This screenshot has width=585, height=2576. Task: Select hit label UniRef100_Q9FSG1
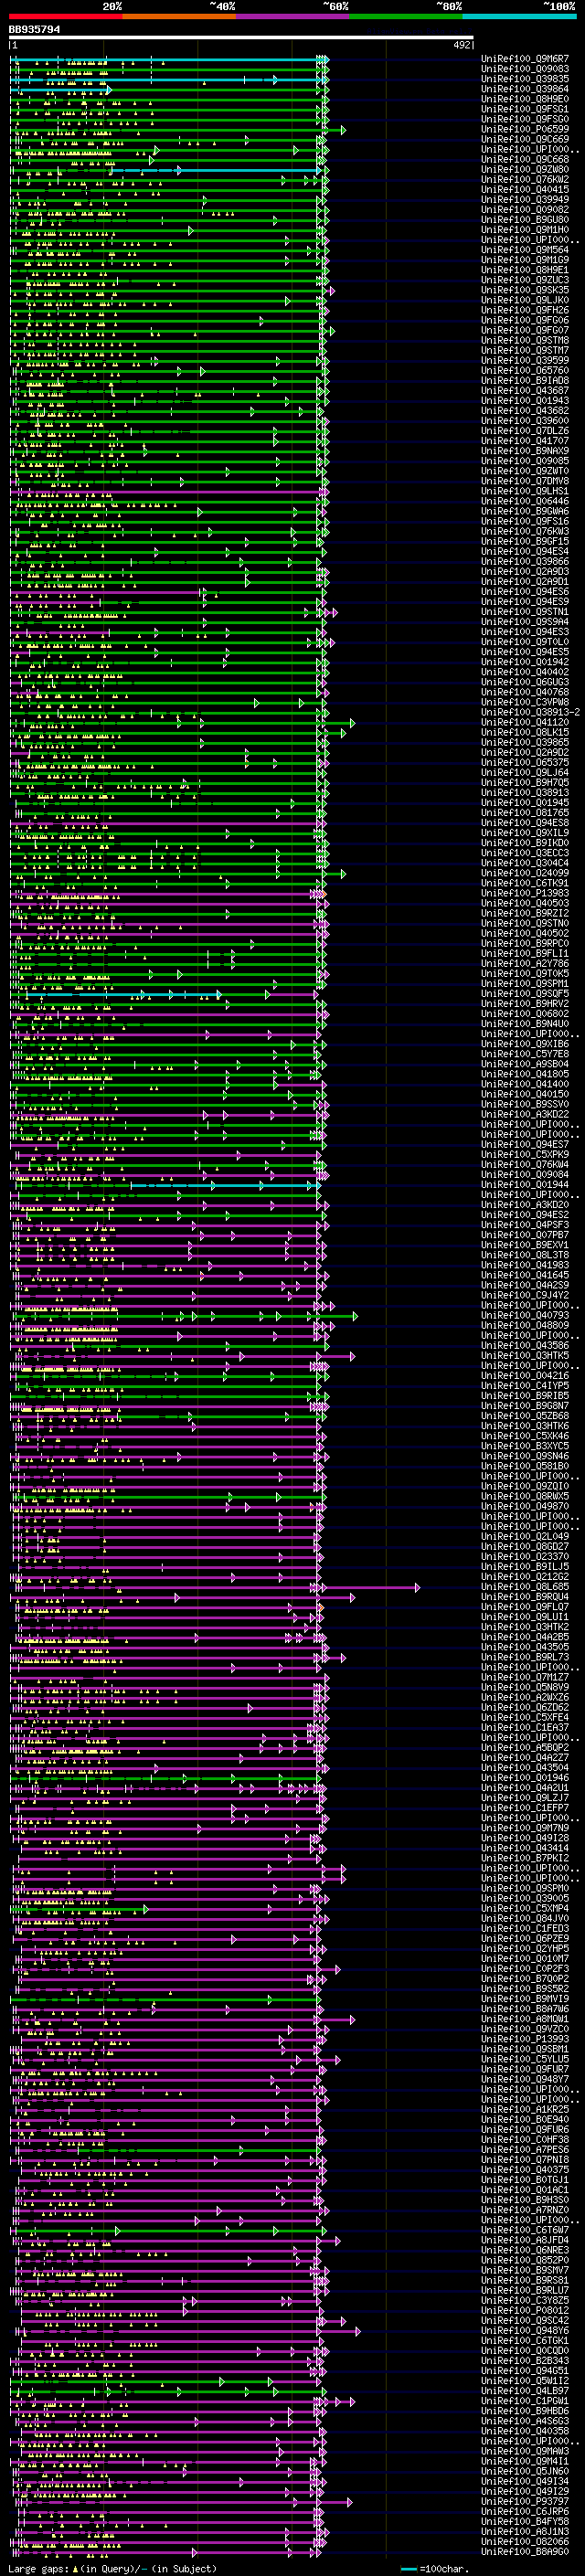[x=525, y=109]
